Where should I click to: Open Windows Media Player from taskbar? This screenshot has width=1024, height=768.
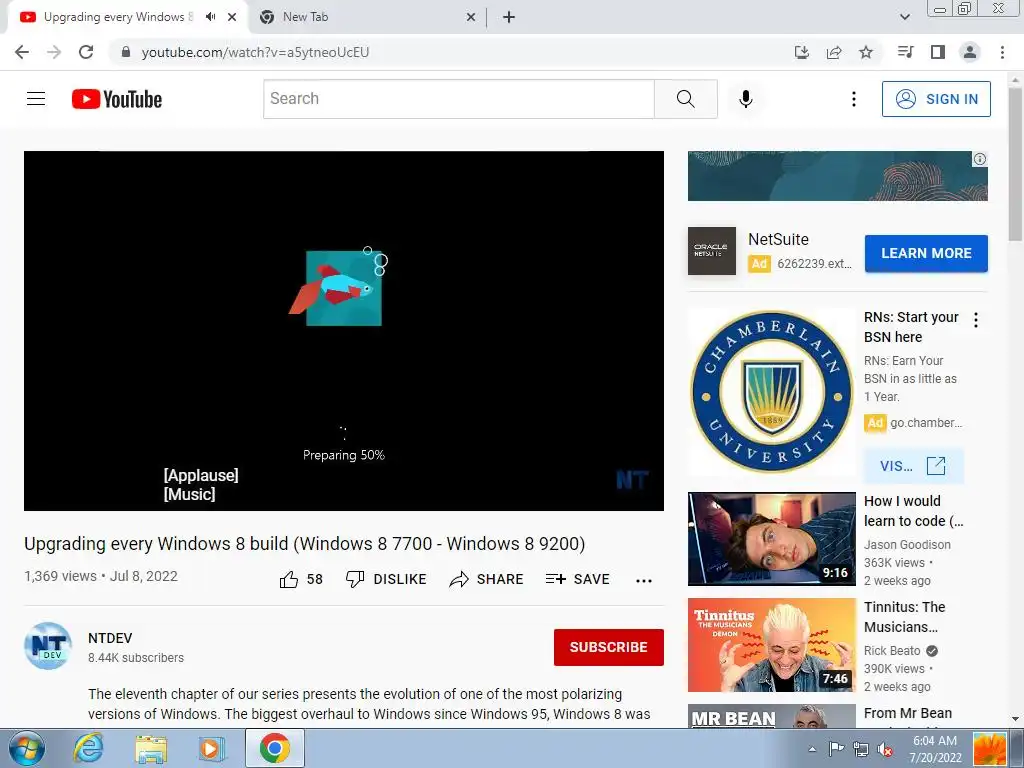pos(211,748)
